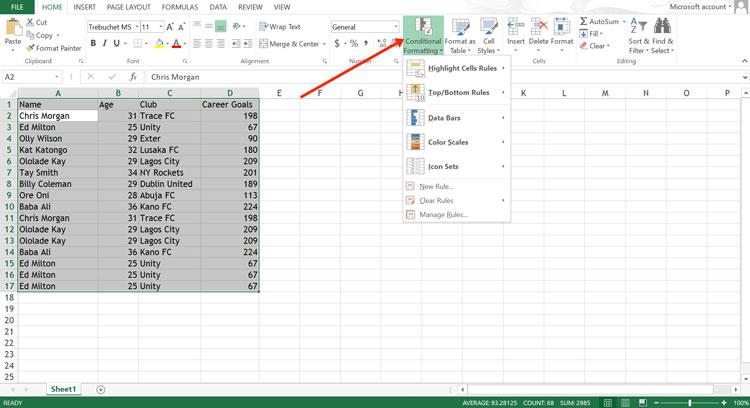Open the font name Trebuchet MS dropdown
Screen dimensions: 750x408
click(x=137, y=27)
